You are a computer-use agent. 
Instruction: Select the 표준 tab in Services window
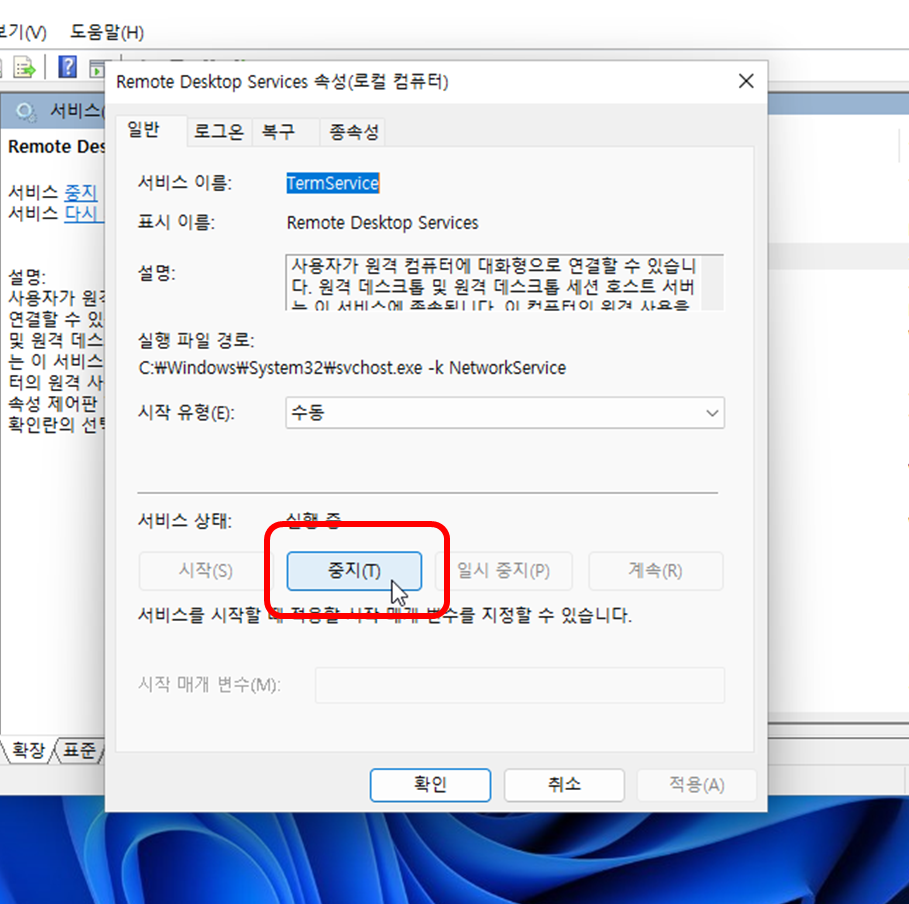(x=79, y=750)
